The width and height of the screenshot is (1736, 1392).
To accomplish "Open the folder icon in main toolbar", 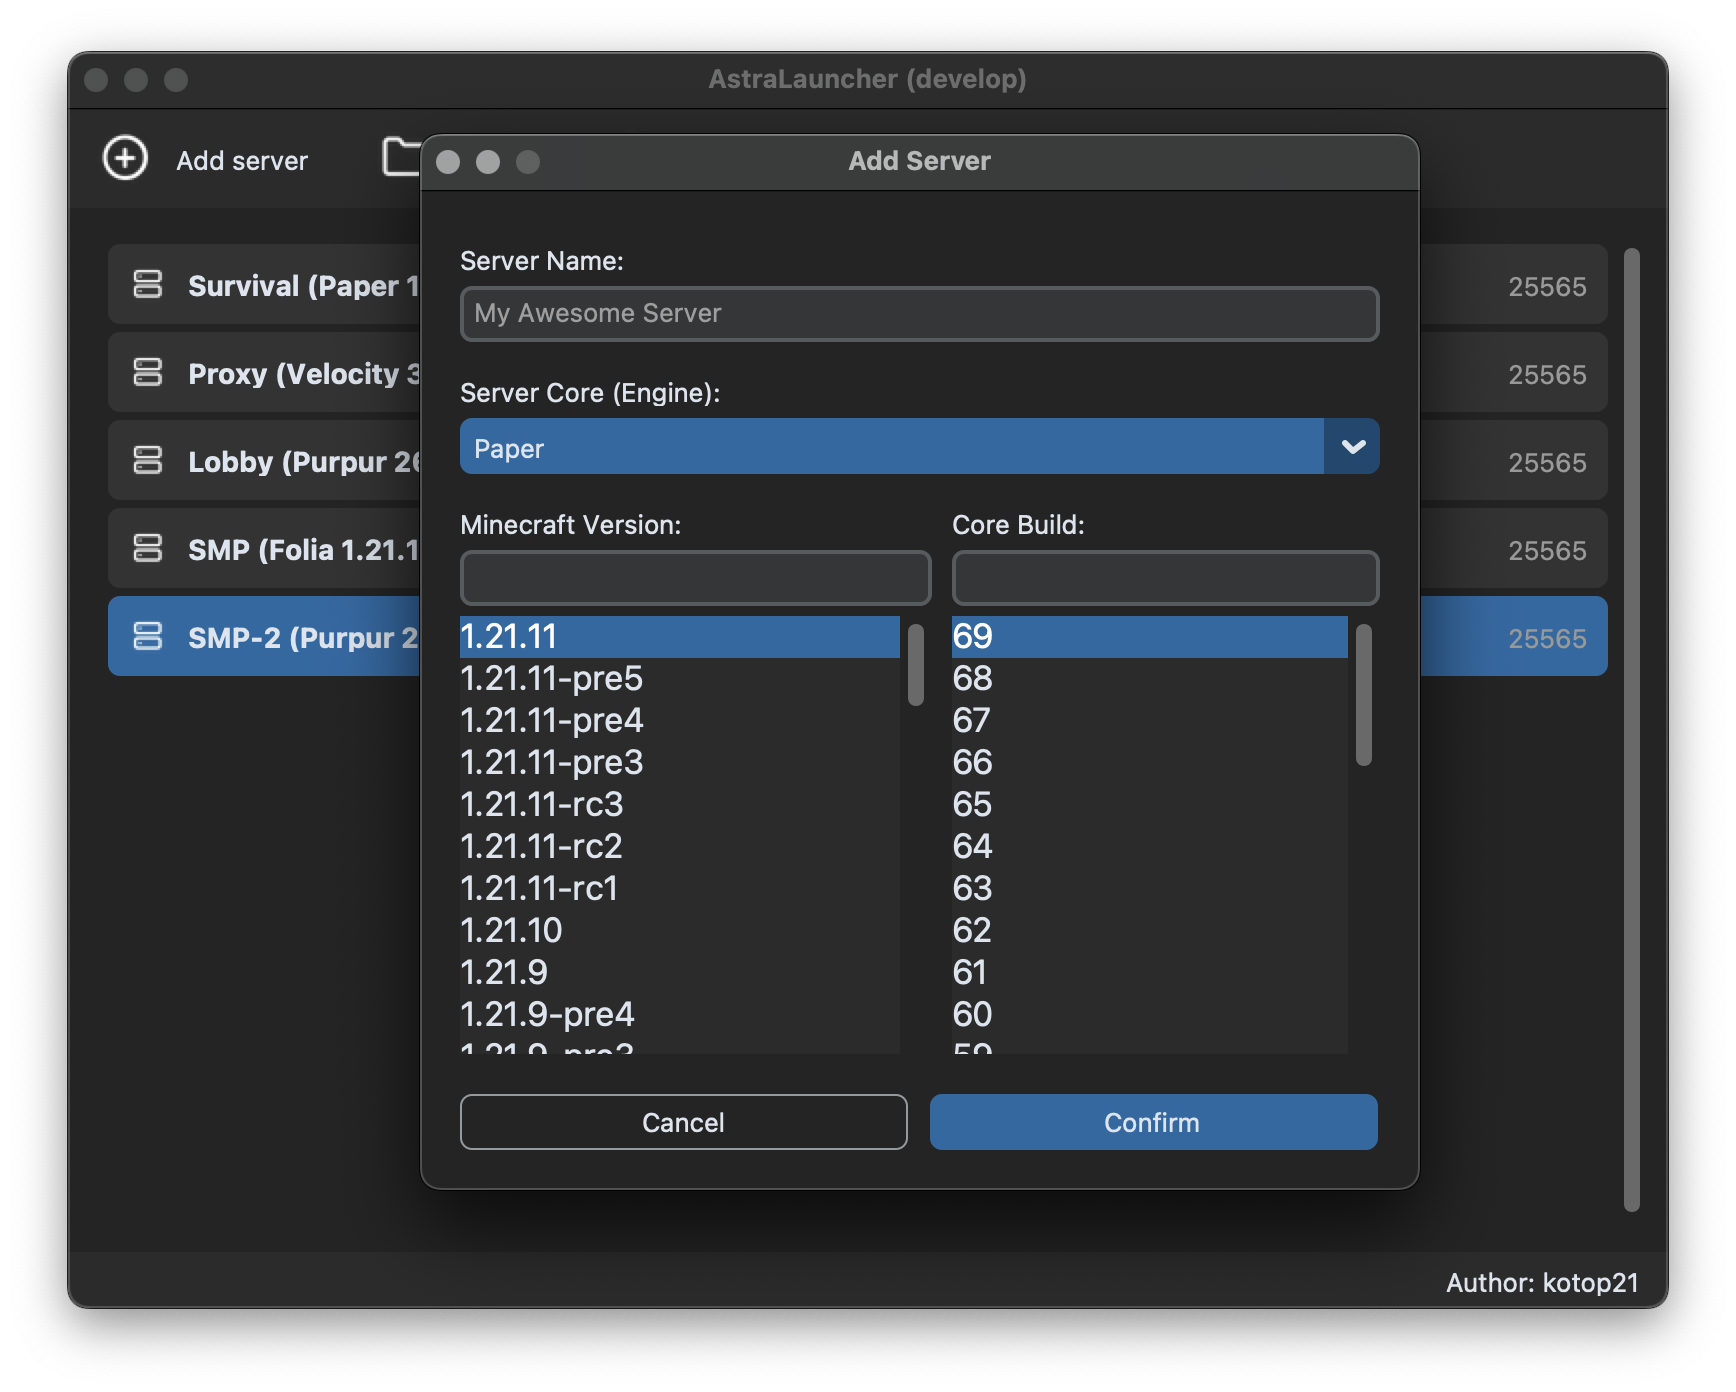I will click(401, 157).
